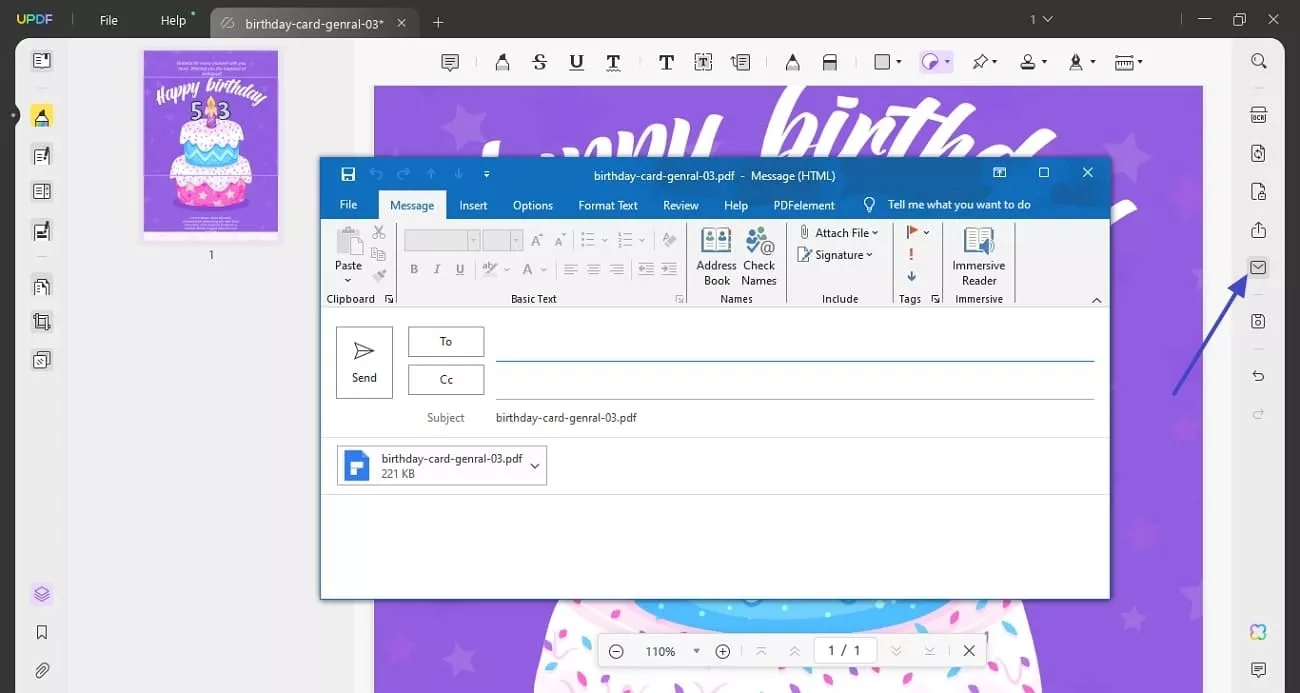Add a sticky note comment
Viewport: 1300px width, 693px height.
tap(450, 62)
